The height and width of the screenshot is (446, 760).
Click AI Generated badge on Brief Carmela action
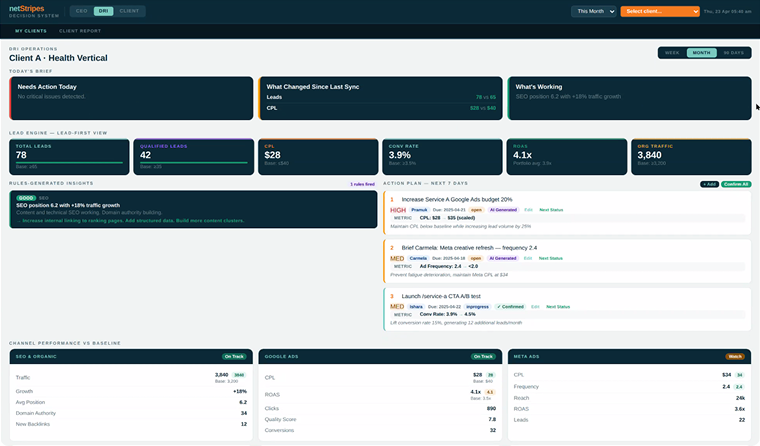503,258
